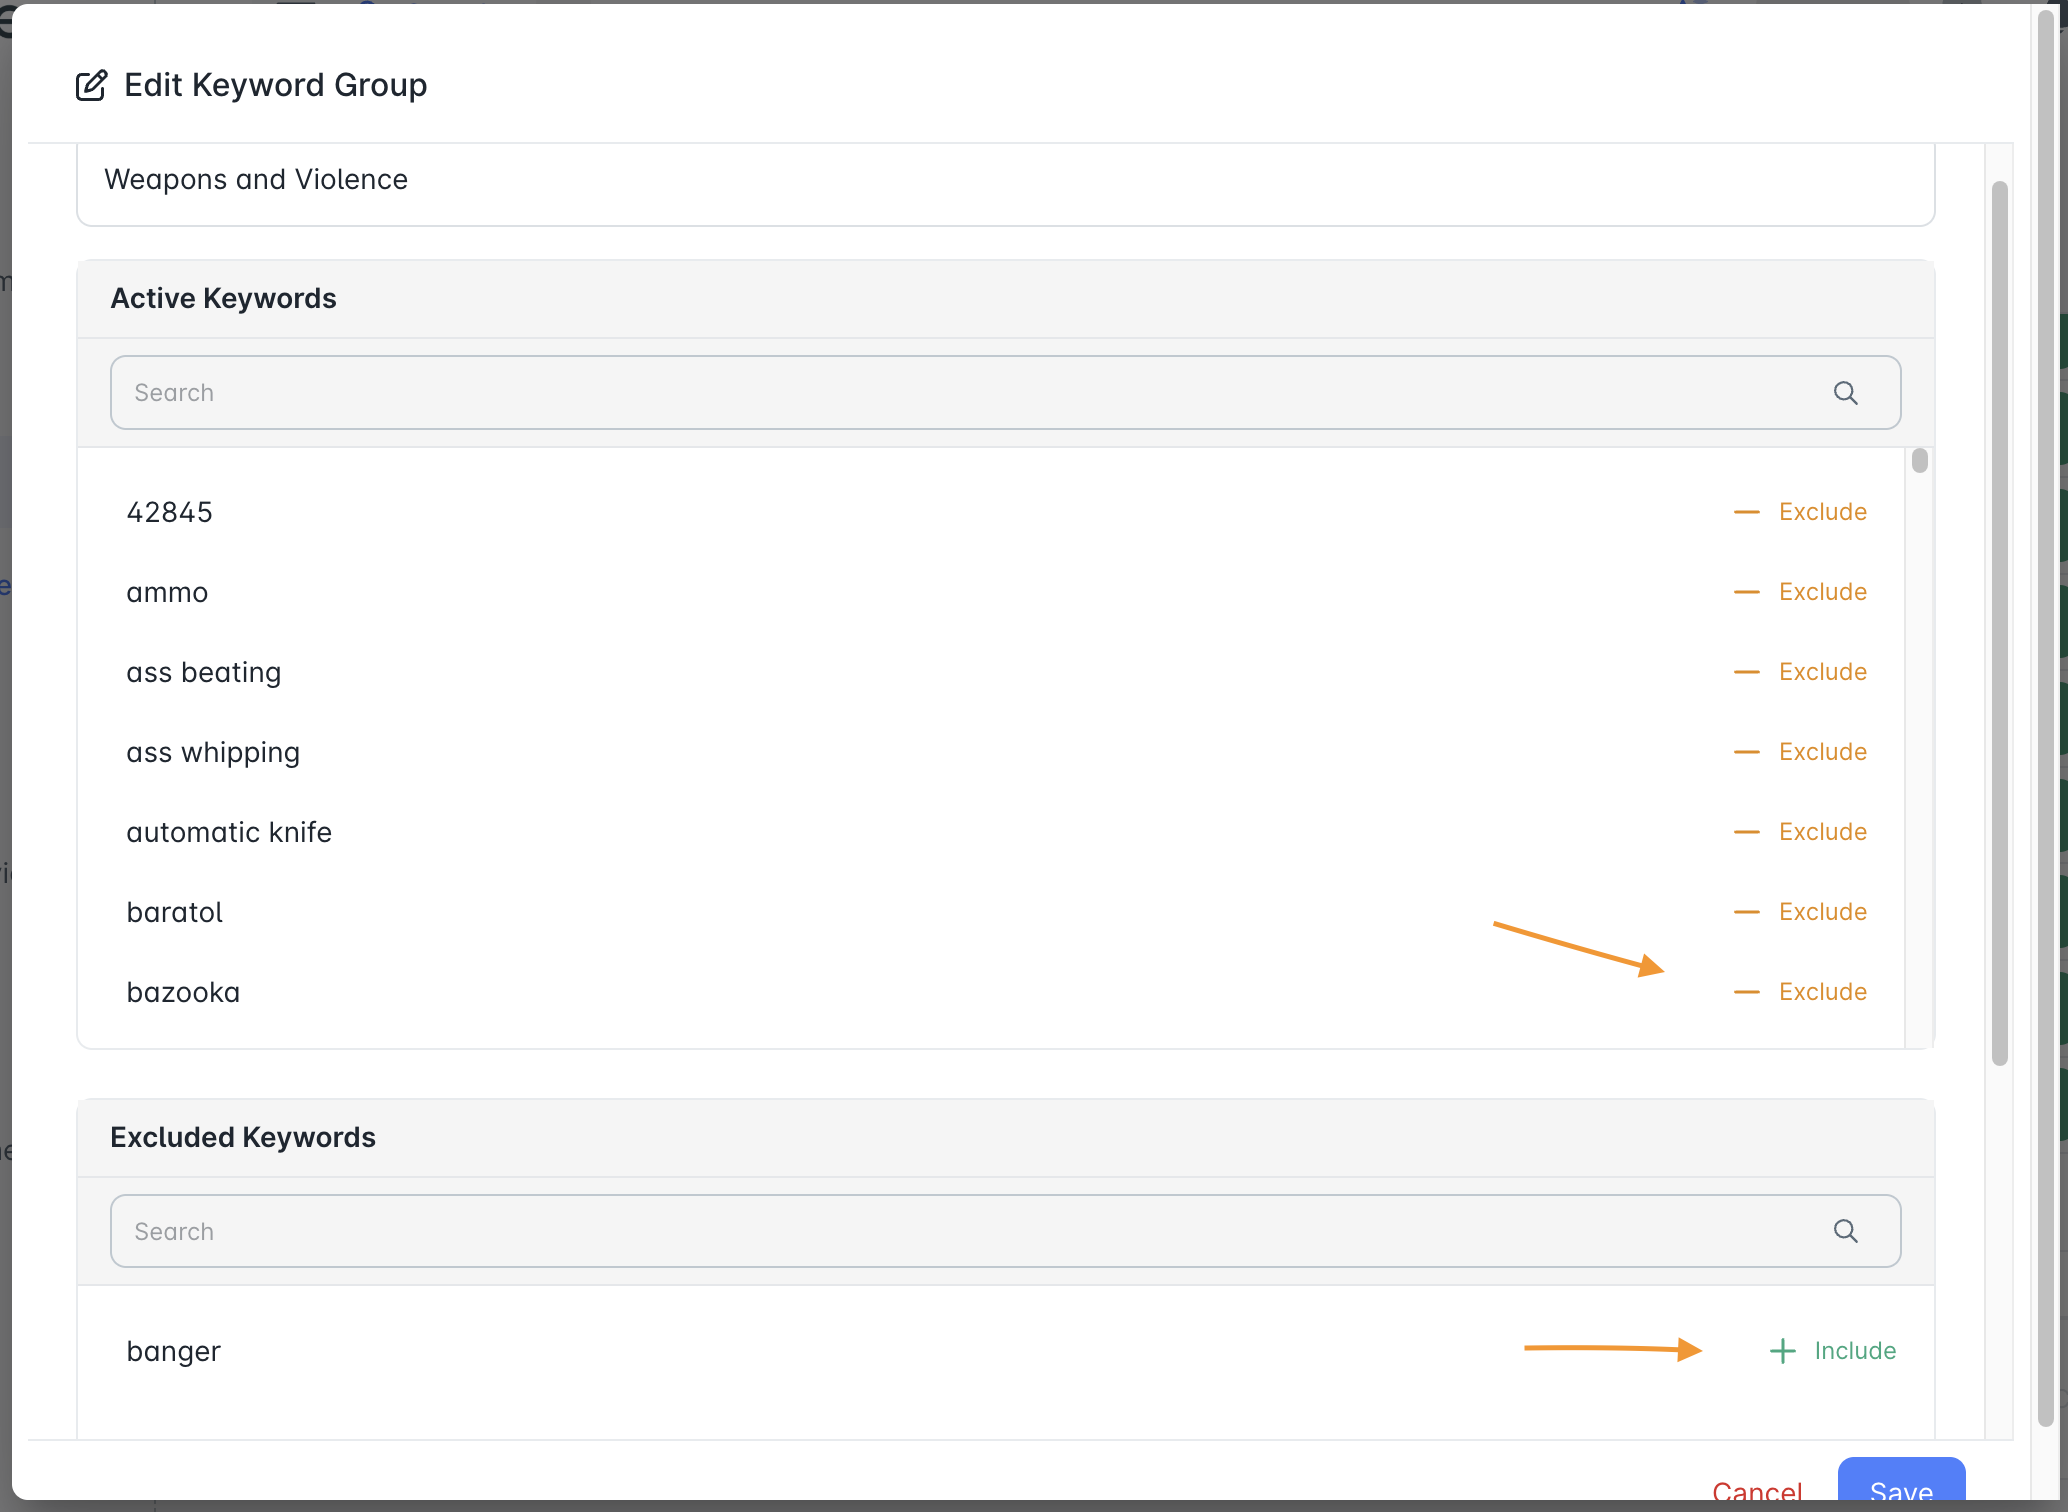Select the baratol keyword text
2068x1512 pixels.
174,912
